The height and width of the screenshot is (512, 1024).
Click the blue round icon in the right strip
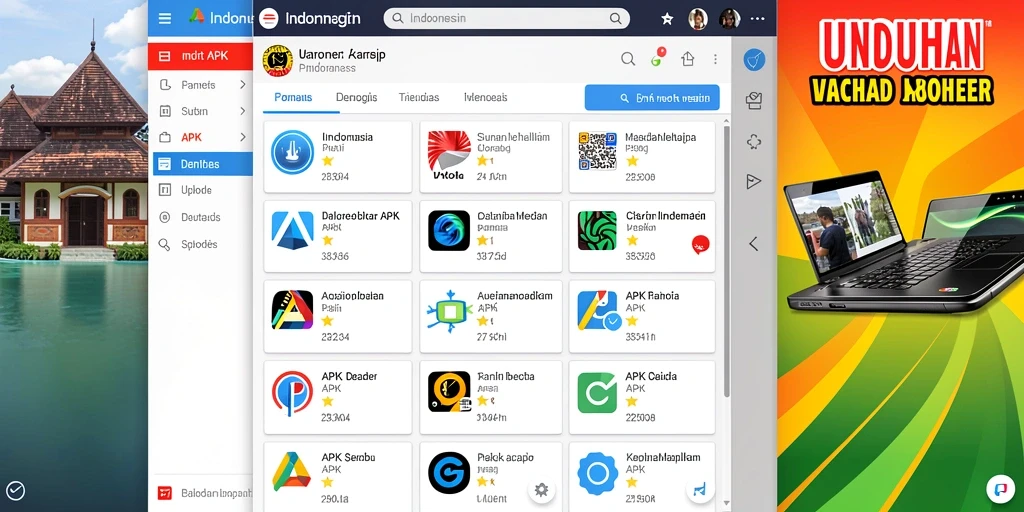coord(754,60)
